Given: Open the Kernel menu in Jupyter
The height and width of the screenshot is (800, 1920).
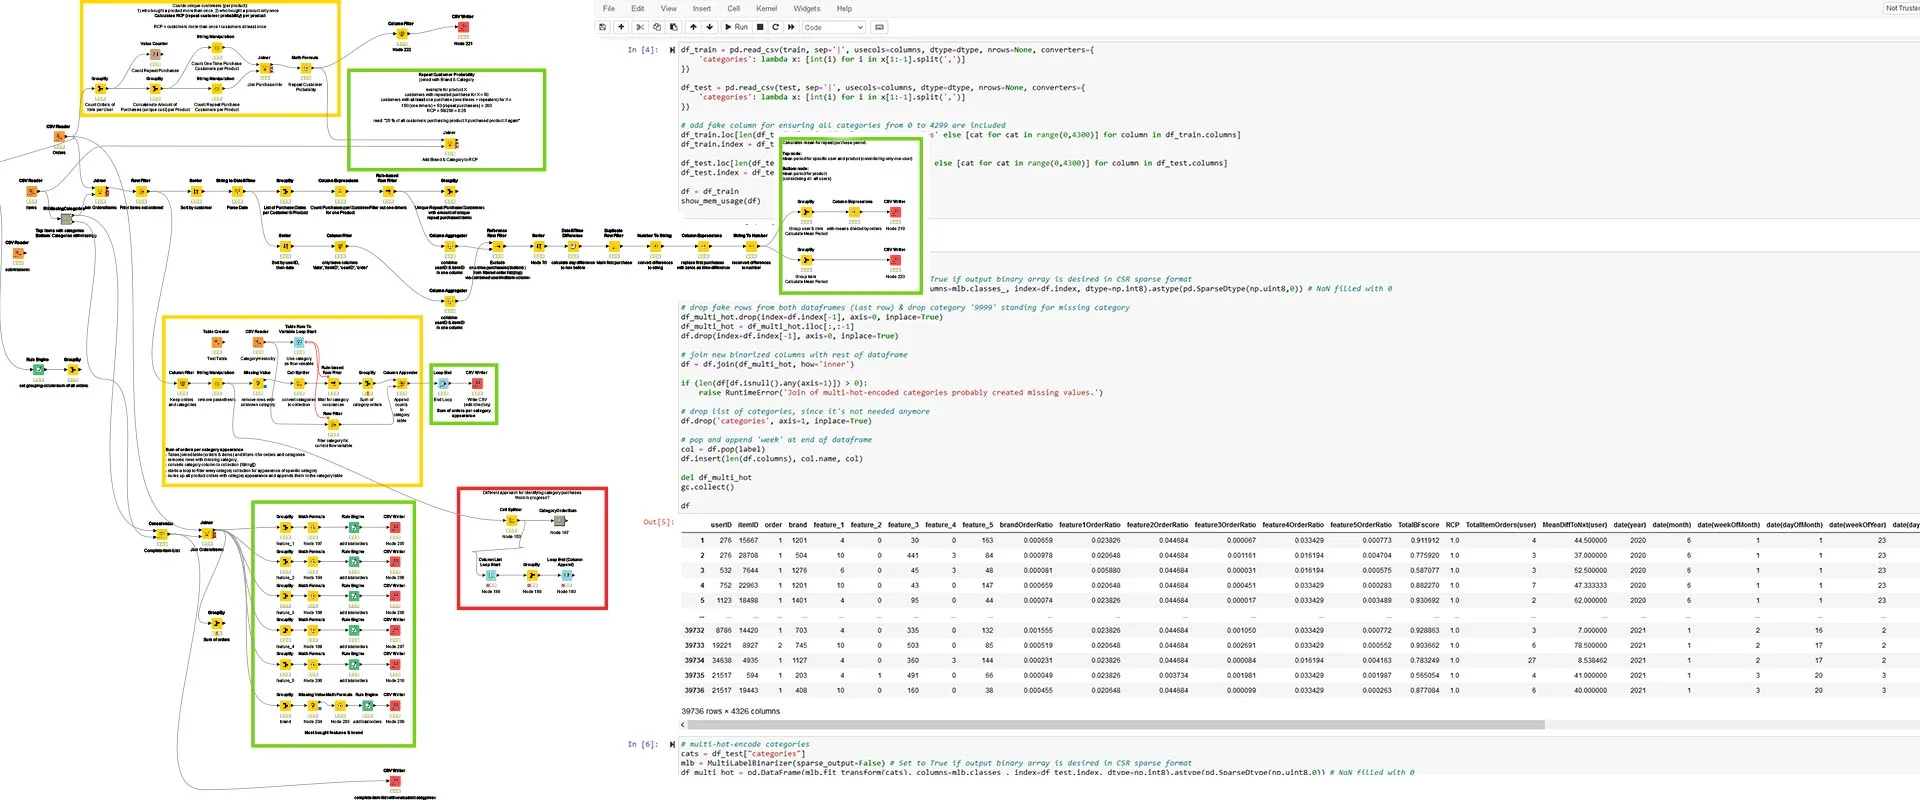Looking at the screenshot, I should point(766,8).
